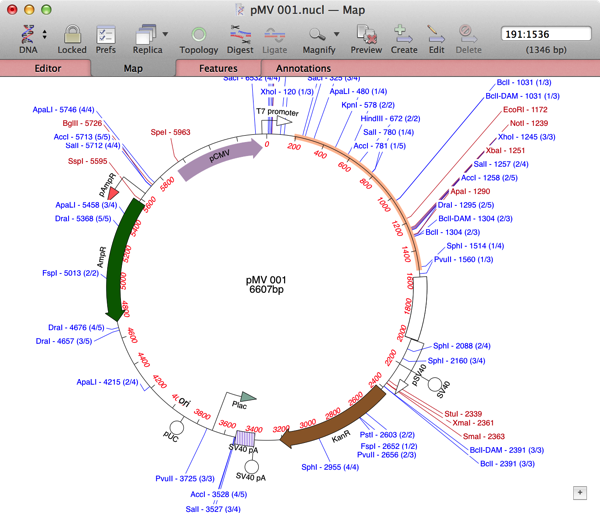Viewport: 600px width, 513px height.
Task: Expand the Replica dropdown arrow
Action: point(166,36)
